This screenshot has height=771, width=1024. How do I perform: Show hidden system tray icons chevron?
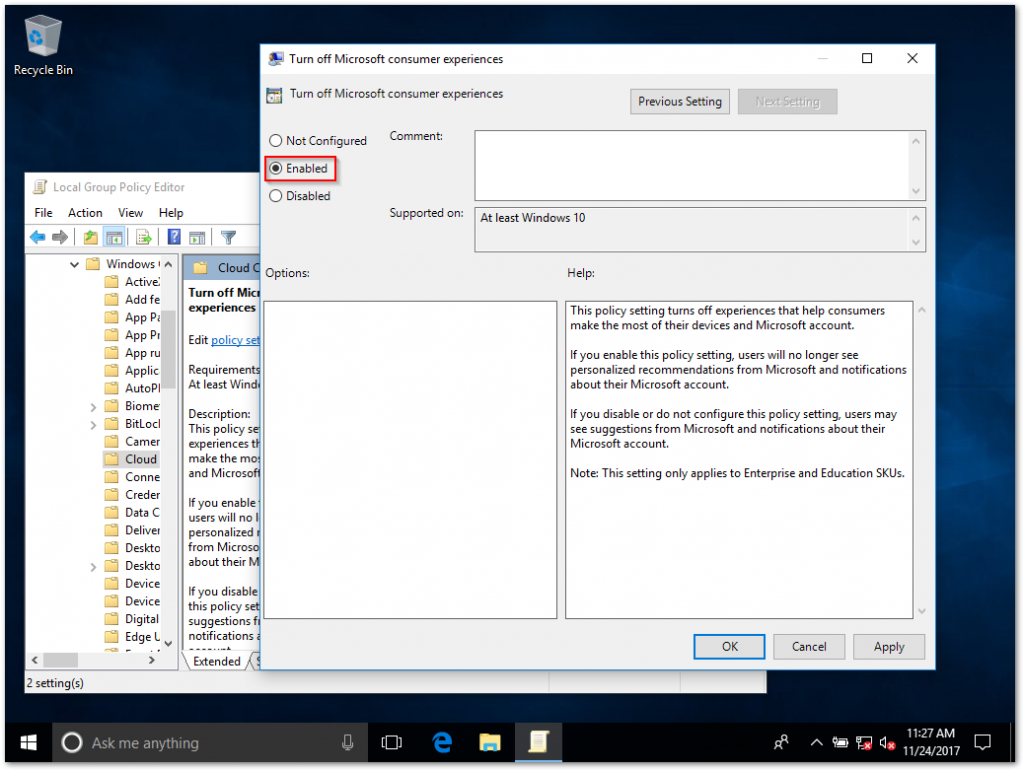(x=816, y=742)
